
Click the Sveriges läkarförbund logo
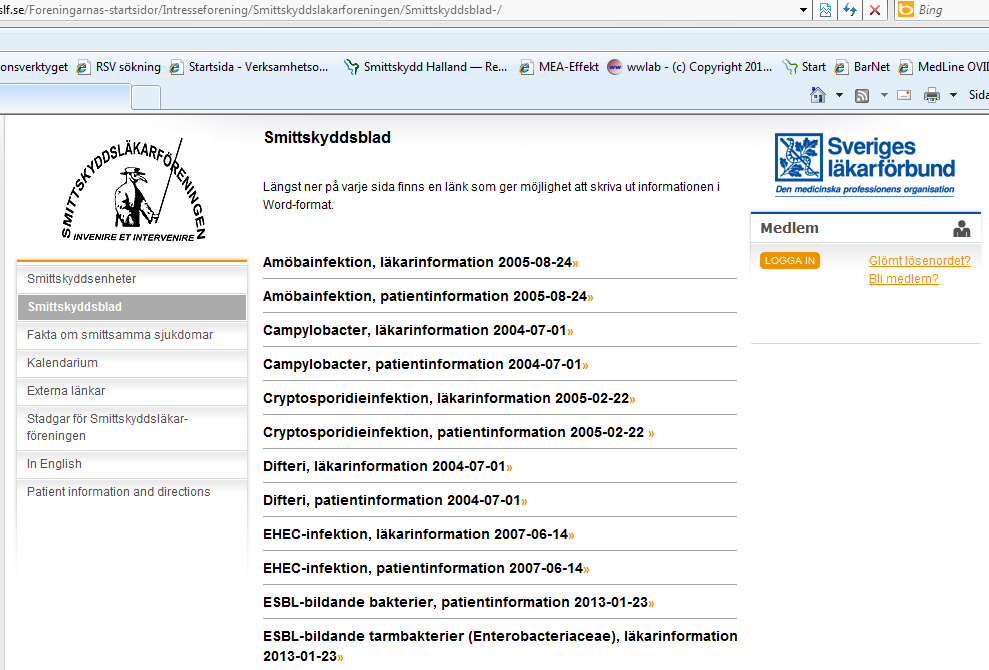pyautogui.click(x=865, y=165)
